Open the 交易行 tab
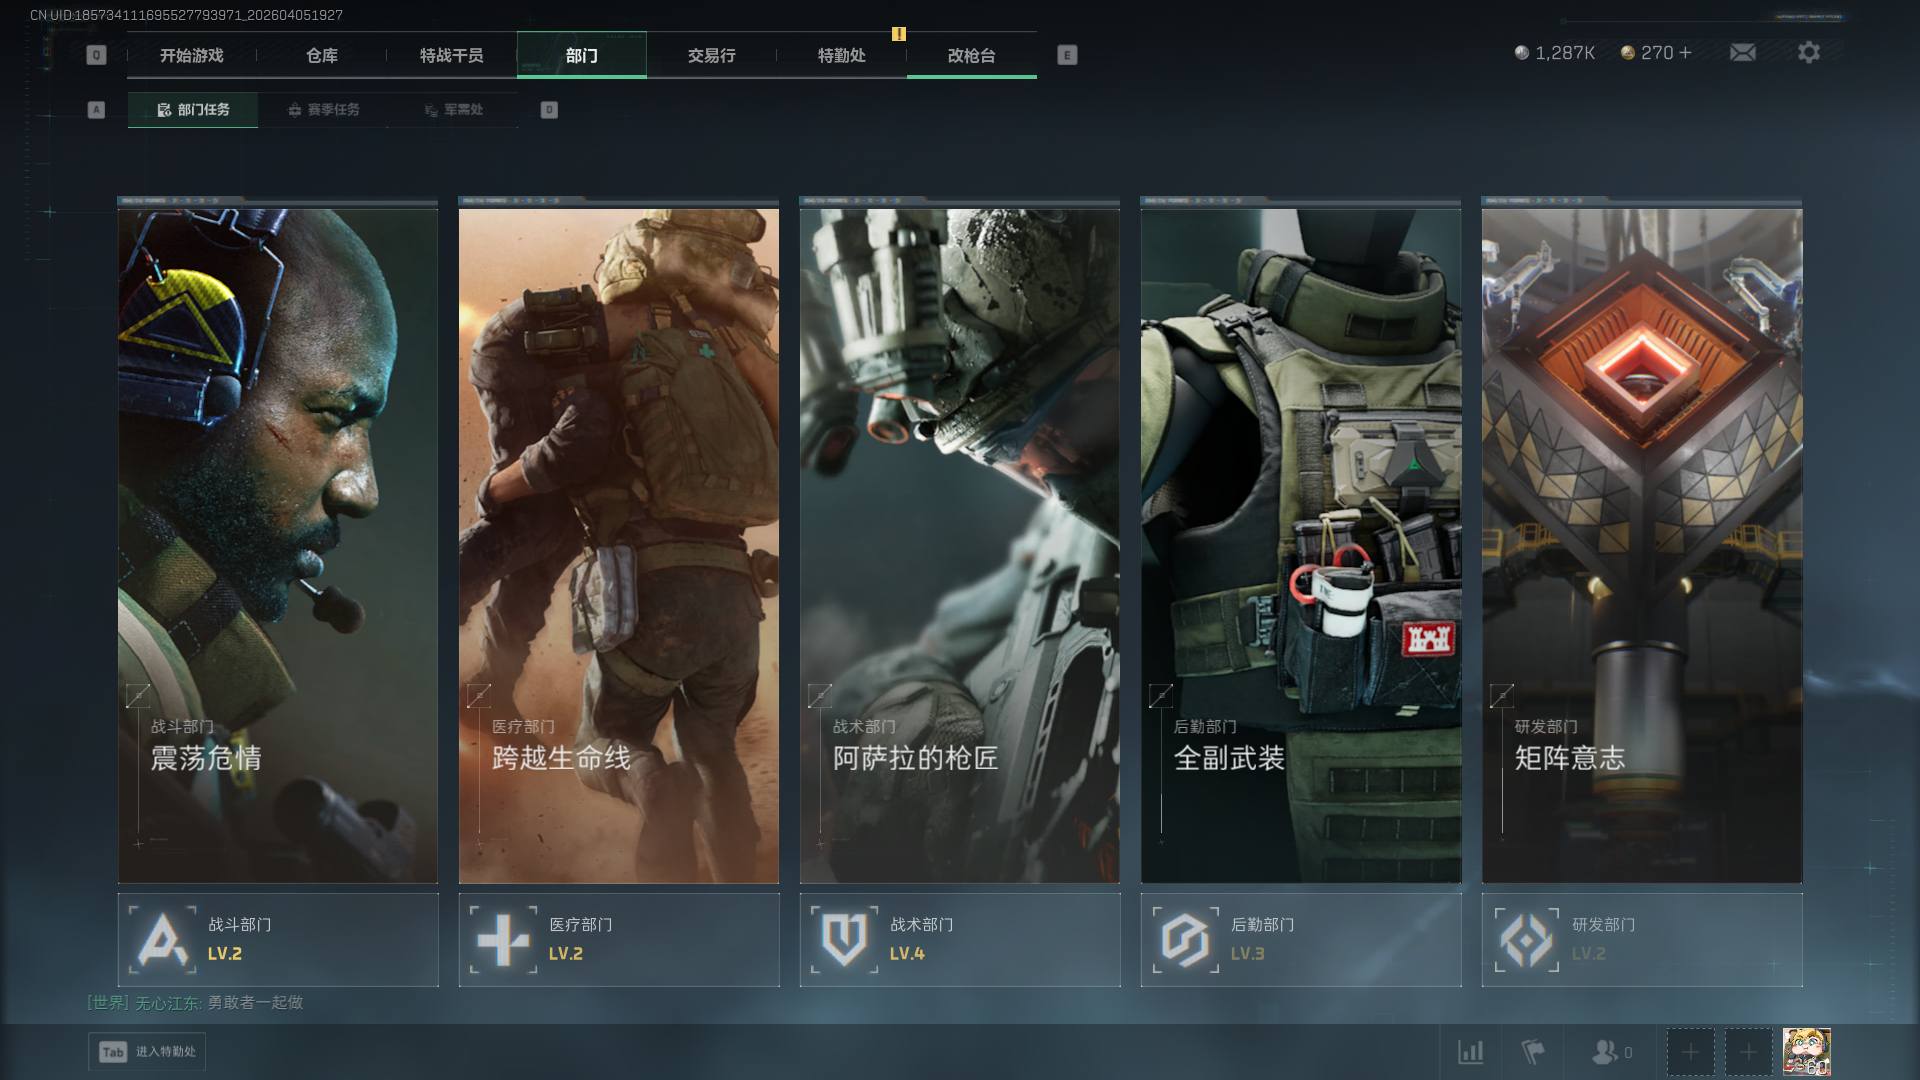 711,55
